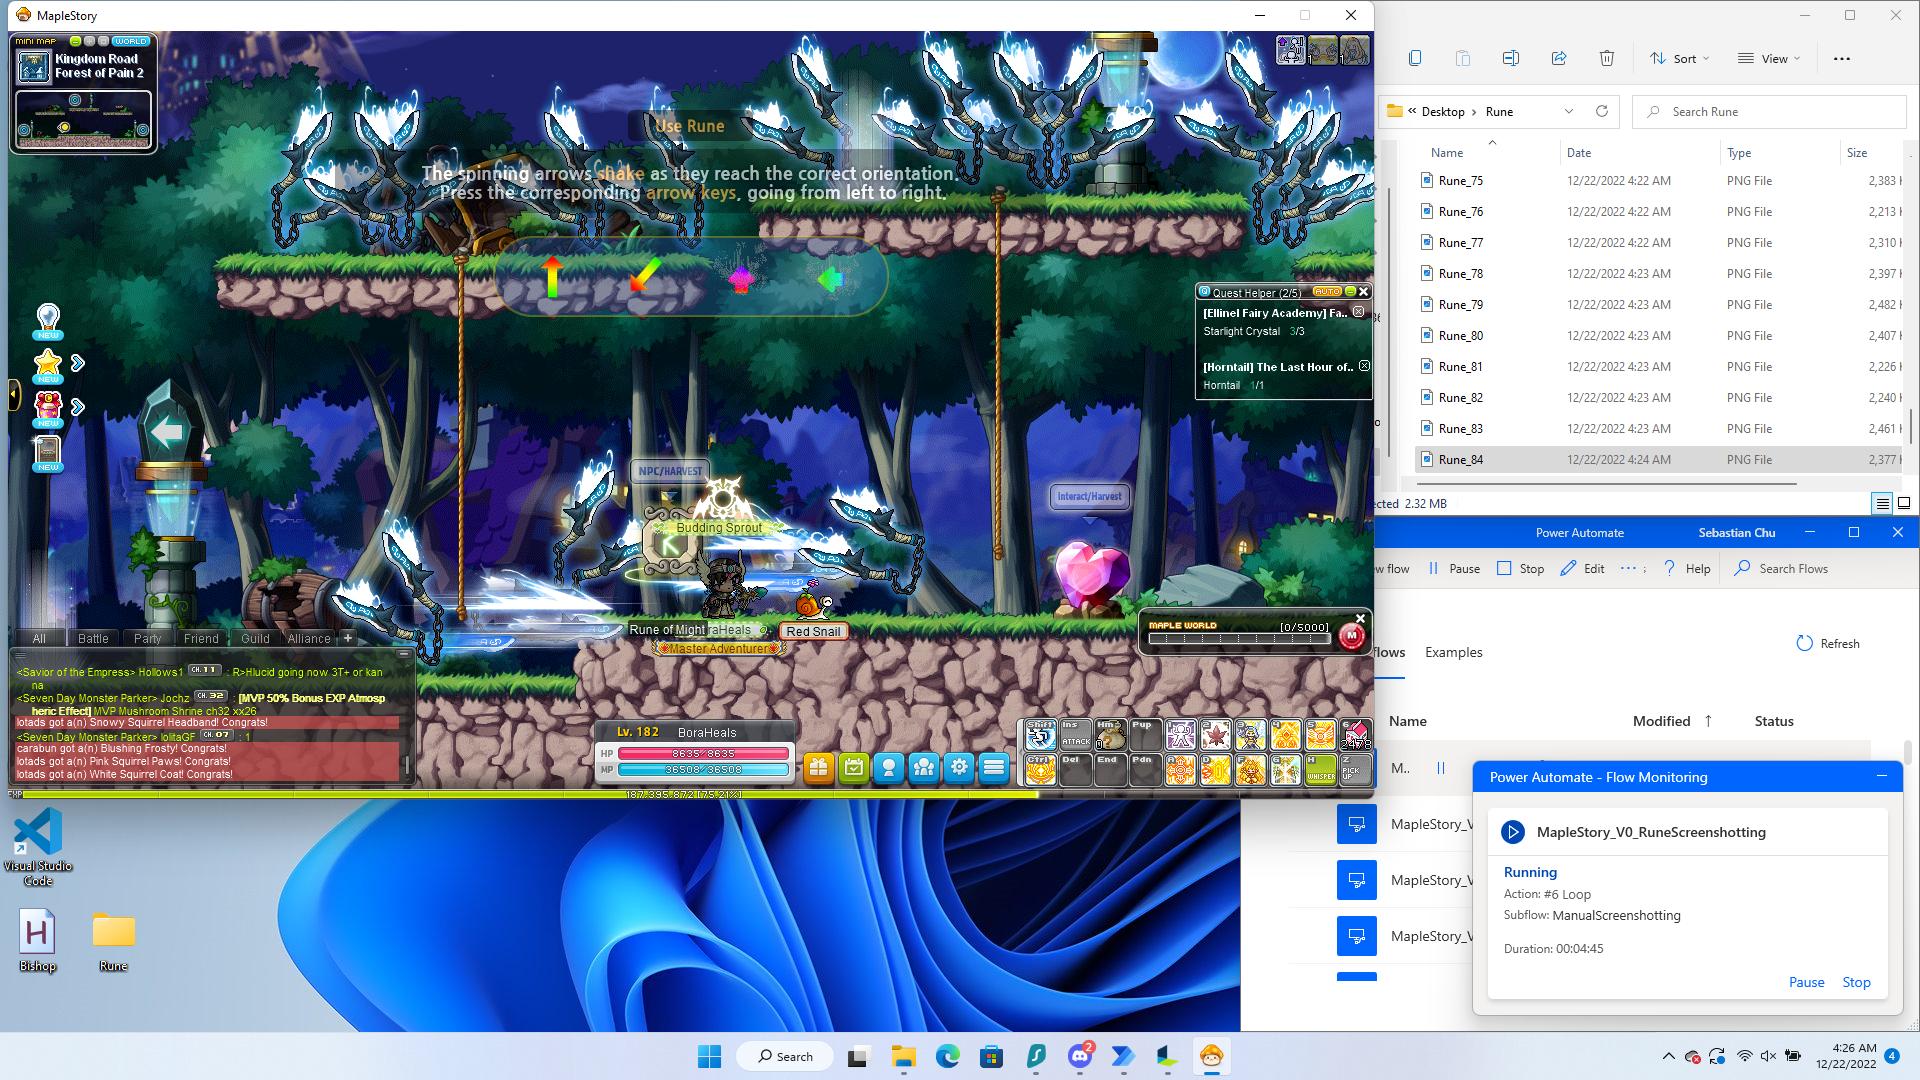Click the Hm money bag quick slot

coord(1110,735)
